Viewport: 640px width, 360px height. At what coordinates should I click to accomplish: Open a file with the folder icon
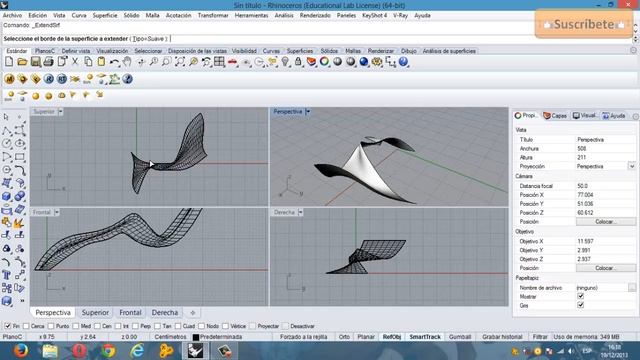(x=22, y=62)
